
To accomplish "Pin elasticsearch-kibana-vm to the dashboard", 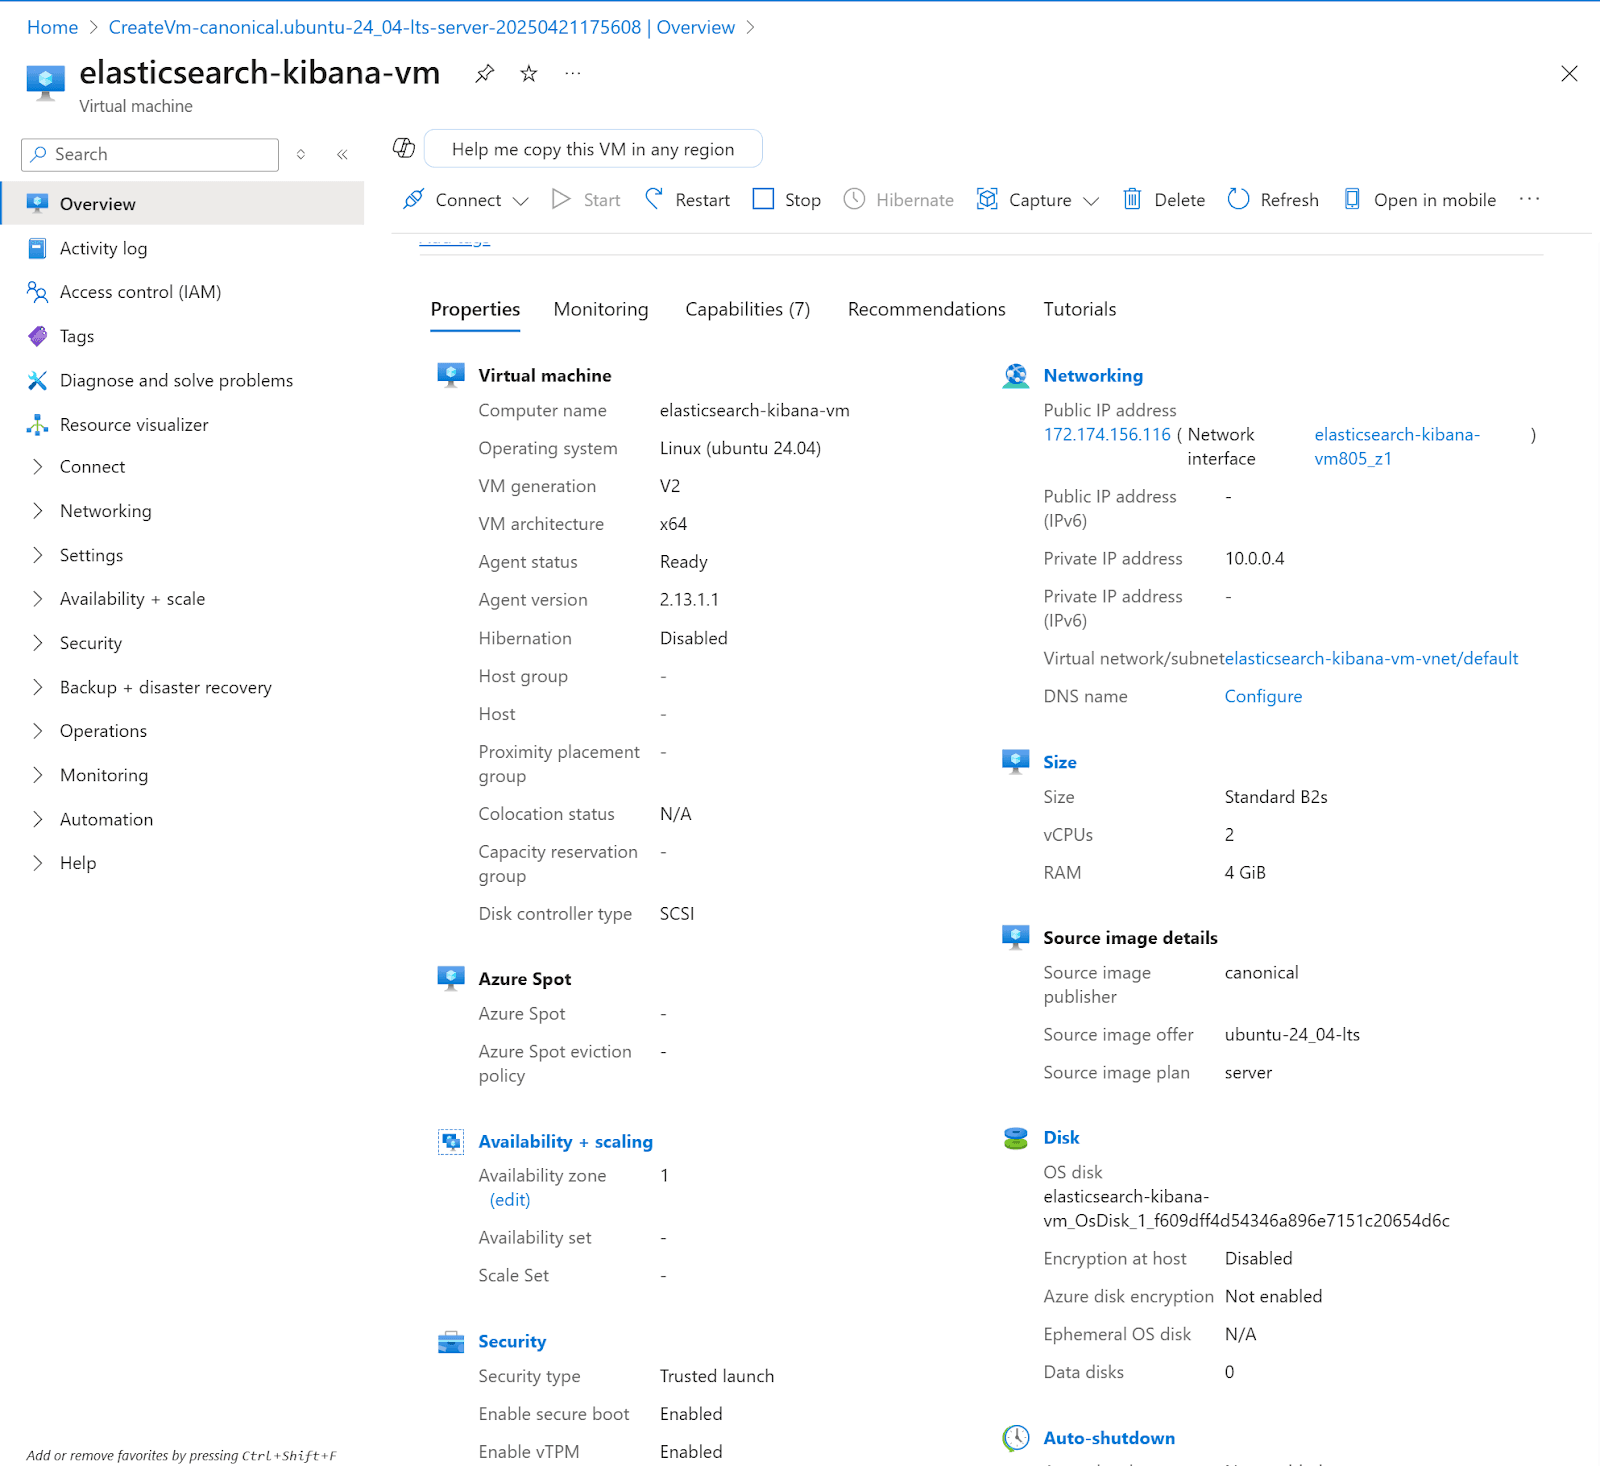I will click(484, 73).
